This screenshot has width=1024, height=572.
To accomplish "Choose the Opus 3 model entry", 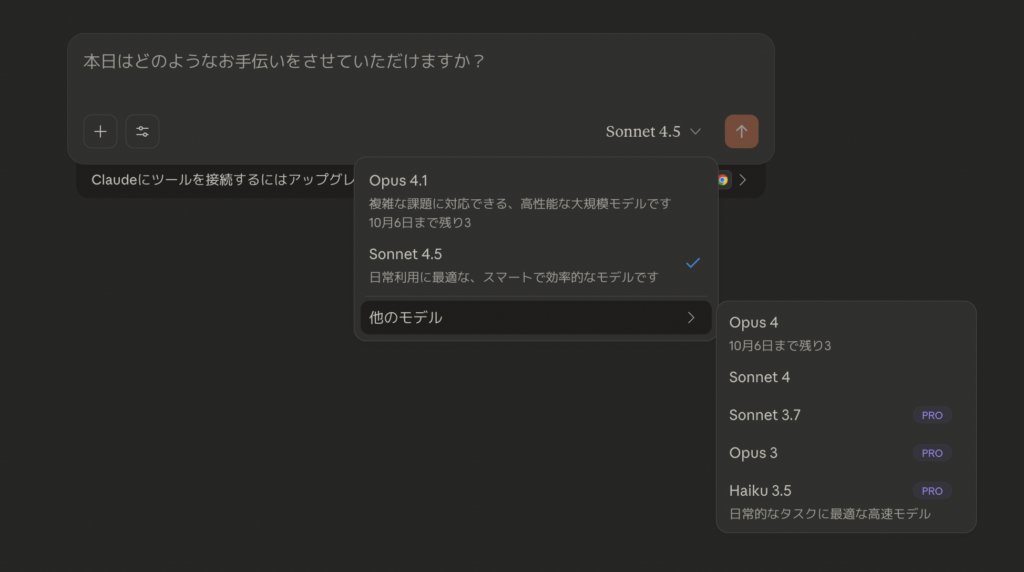I will [x=754, y=453].
